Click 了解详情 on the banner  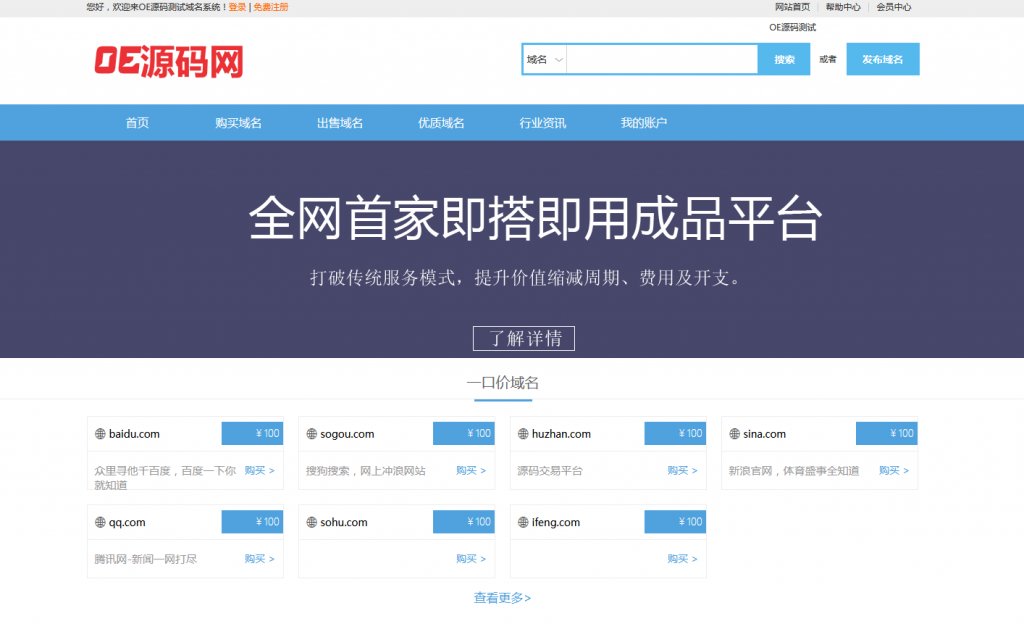[x=523, y=338]
